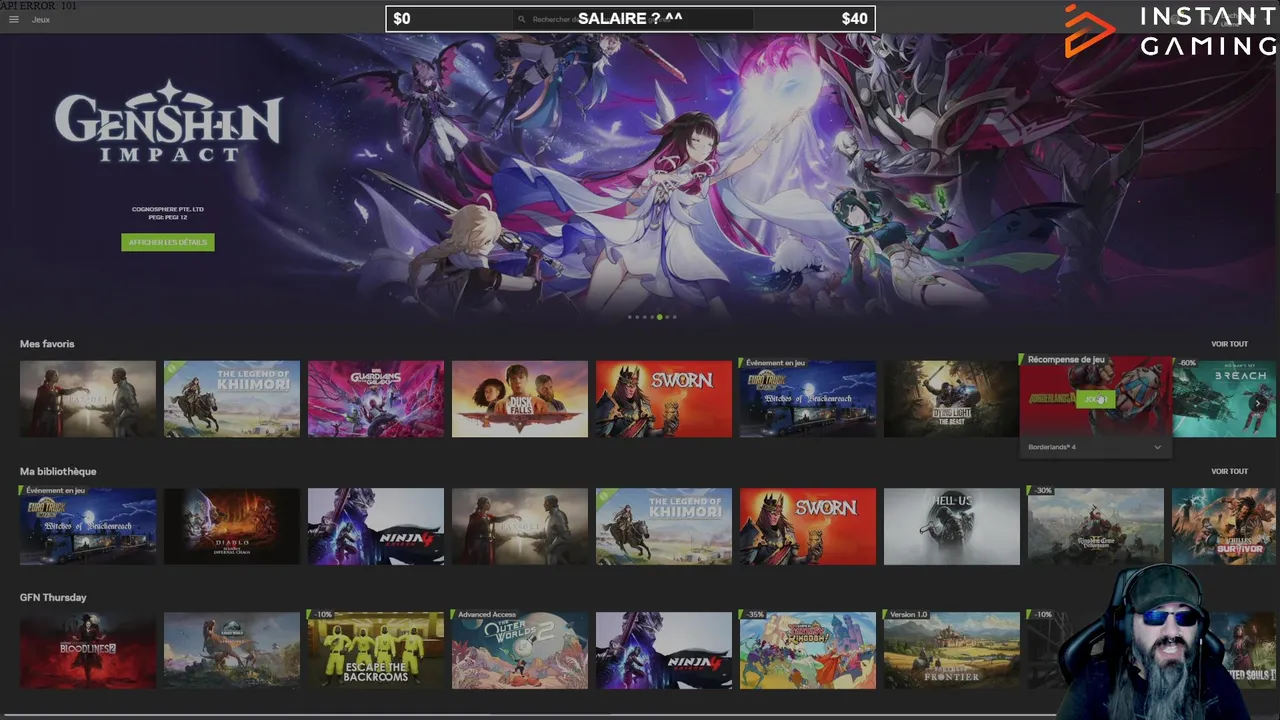
Task: Open the GFN Thursday tile with -35% badge
Action: coord(808,650)
